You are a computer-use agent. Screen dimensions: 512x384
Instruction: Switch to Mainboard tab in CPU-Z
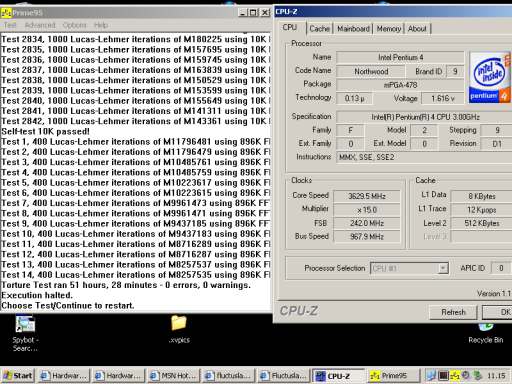tap(353, 29)
